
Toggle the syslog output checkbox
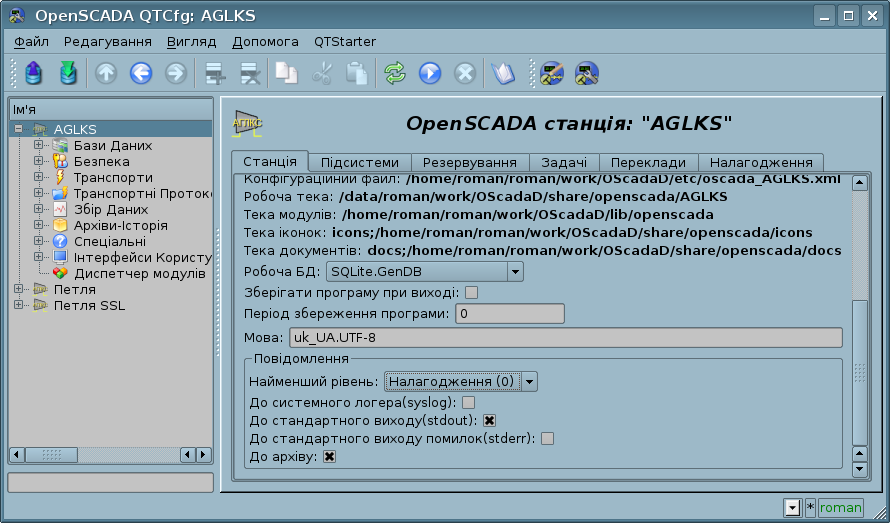(468, 402)
